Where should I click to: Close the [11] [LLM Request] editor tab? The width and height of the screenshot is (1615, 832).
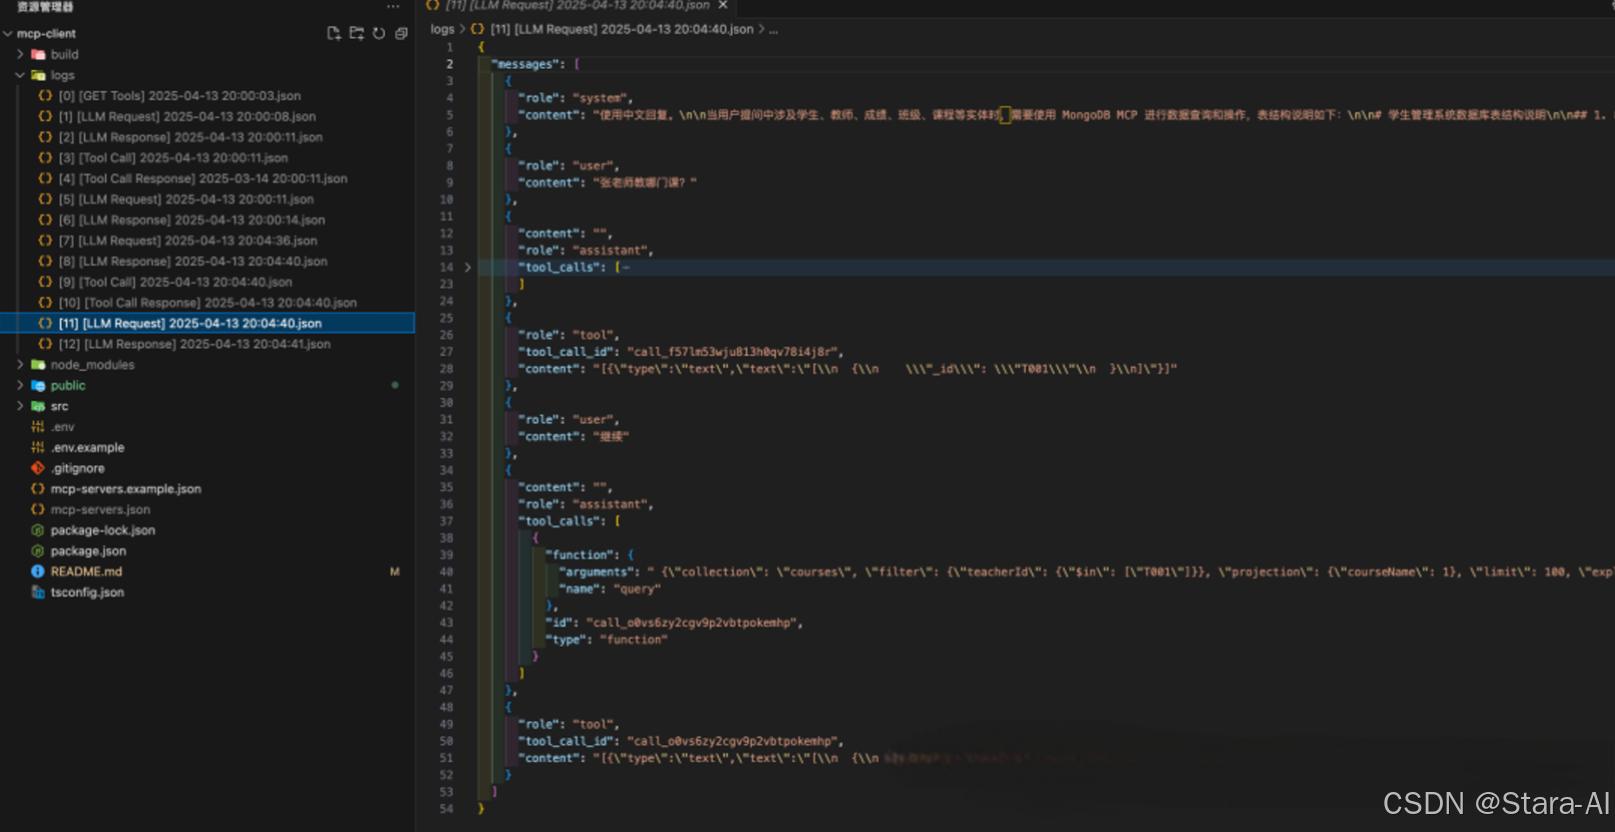(723, 5)
